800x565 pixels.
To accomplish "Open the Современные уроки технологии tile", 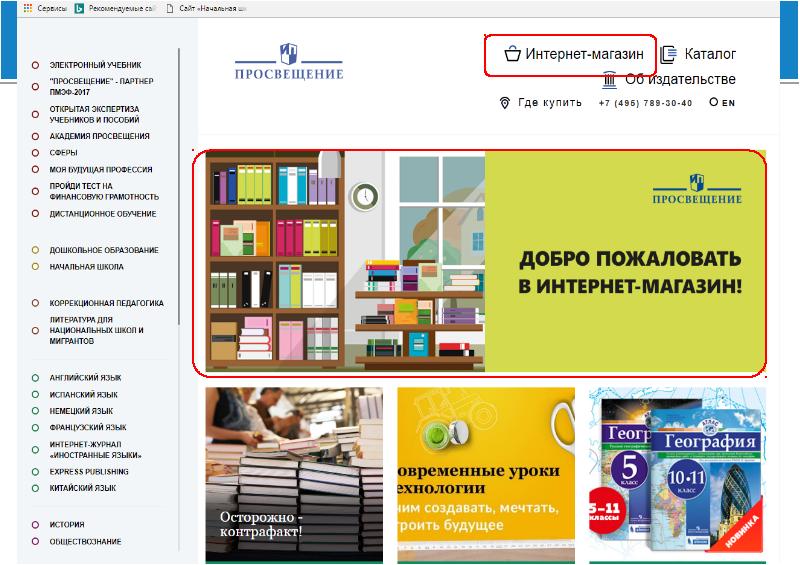I will pyautogui.click(x=486, y=475).
